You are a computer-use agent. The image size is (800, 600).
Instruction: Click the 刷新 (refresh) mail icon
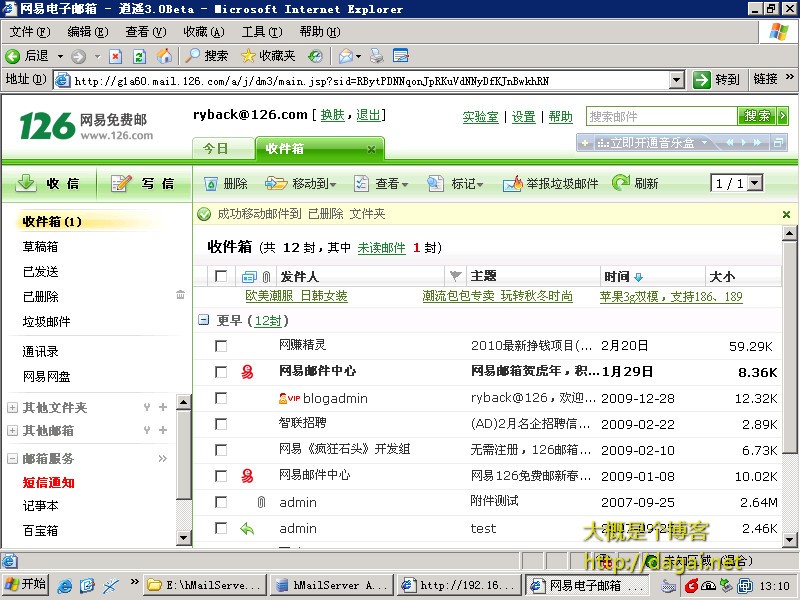[x=621, y=184]
